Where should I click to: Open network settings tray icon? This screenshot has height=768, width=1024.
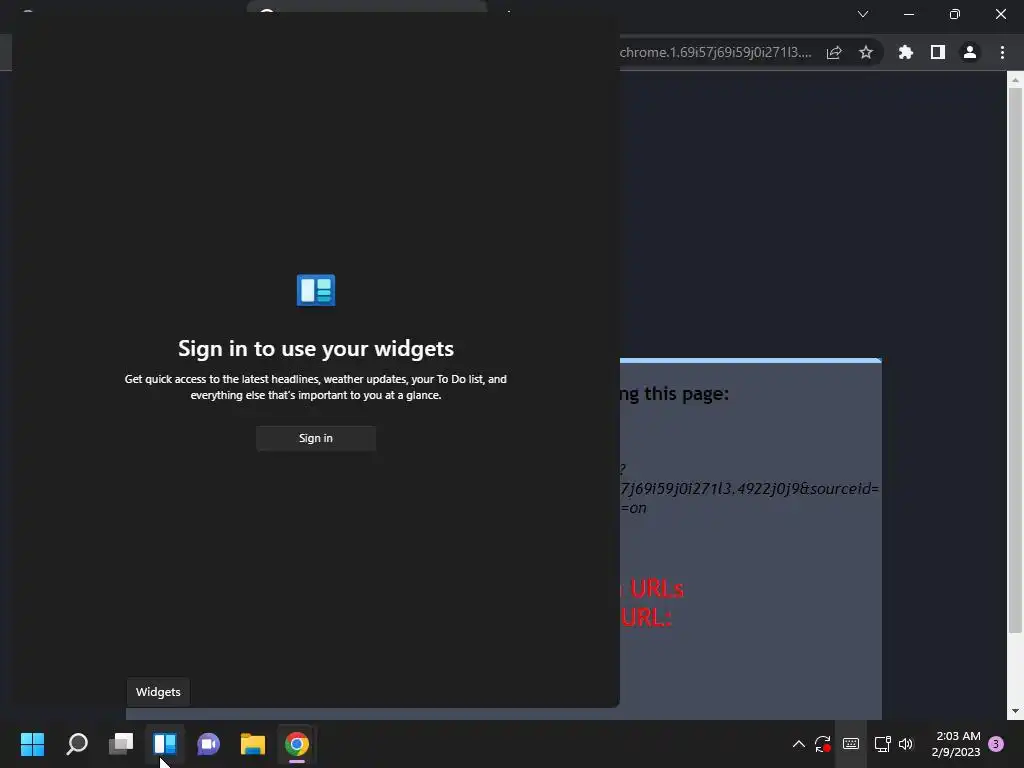[x=882, y=744]
